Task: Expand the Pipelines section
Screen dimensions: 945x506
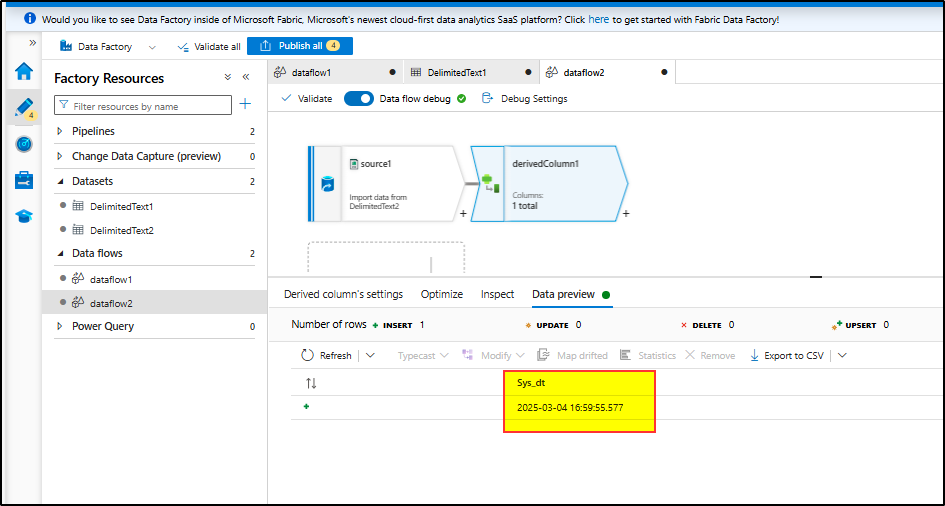Action: tap(59, 131)
